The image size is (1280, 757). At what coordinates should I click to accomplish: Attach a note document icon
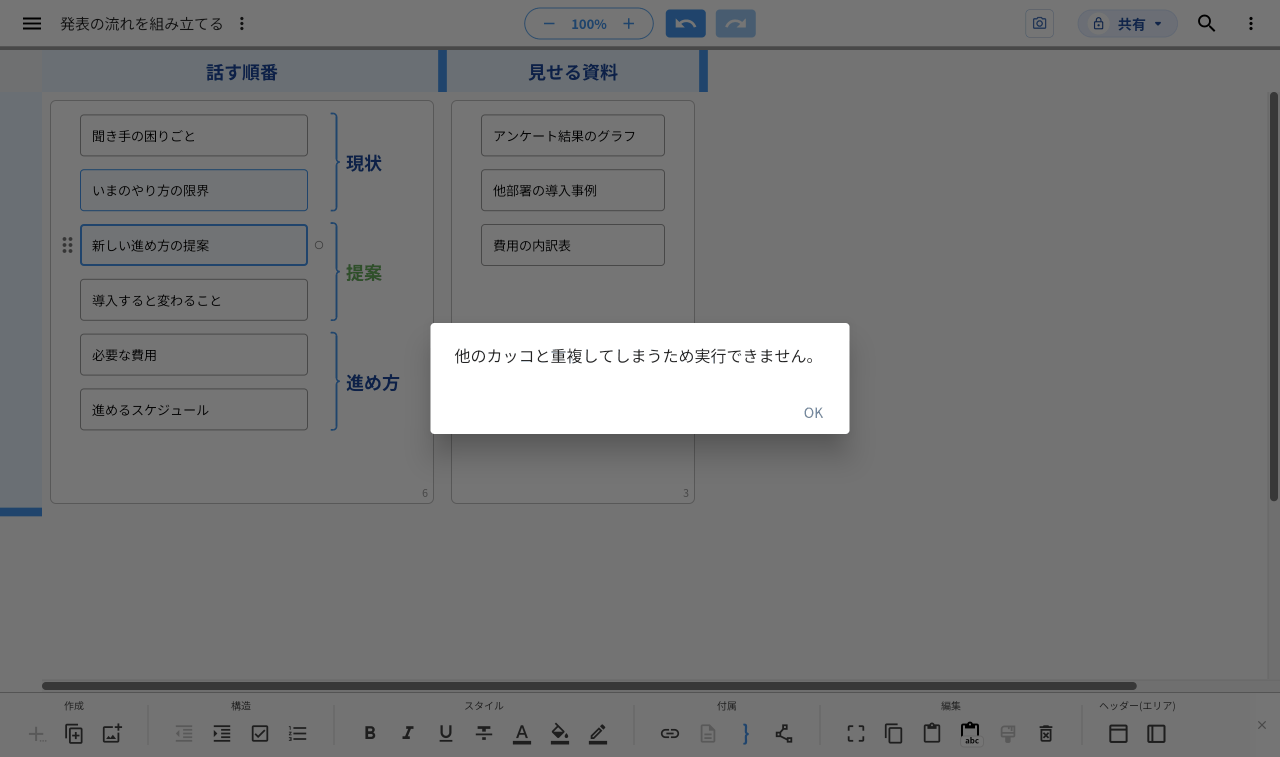[708, 734]
